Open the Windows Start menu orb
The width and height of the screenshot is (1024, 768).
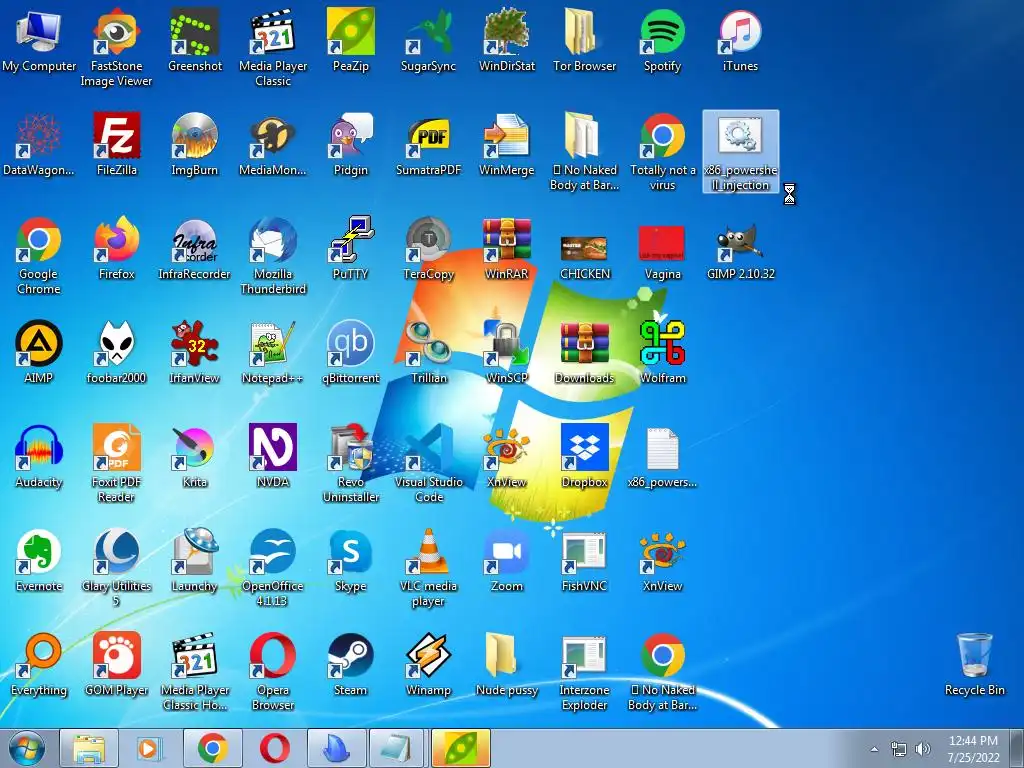click(27, 748)
